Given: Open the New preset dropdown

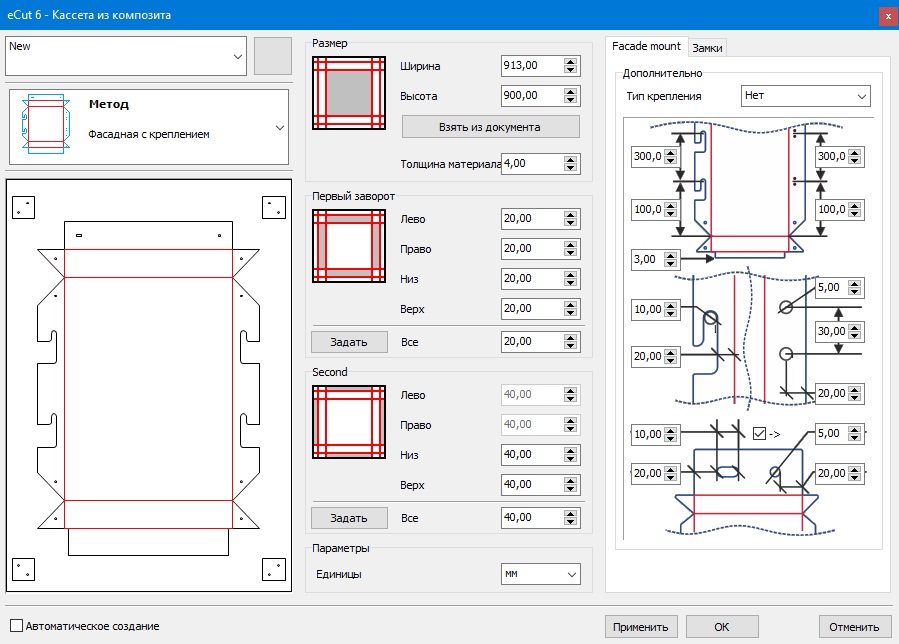Looking at the screenshot, I should [238, 58].
